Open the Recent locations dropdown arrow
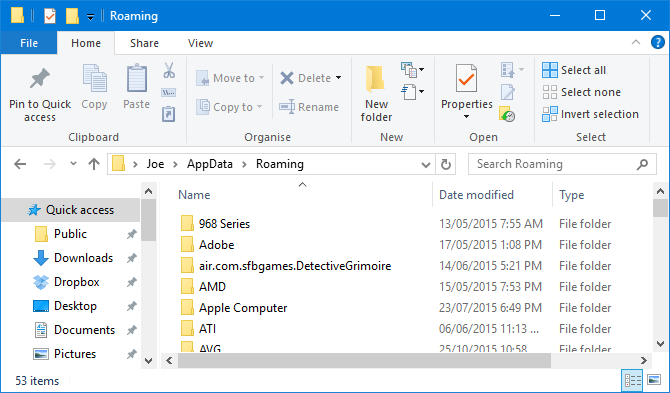670x393 pixels. click(73, 164)
